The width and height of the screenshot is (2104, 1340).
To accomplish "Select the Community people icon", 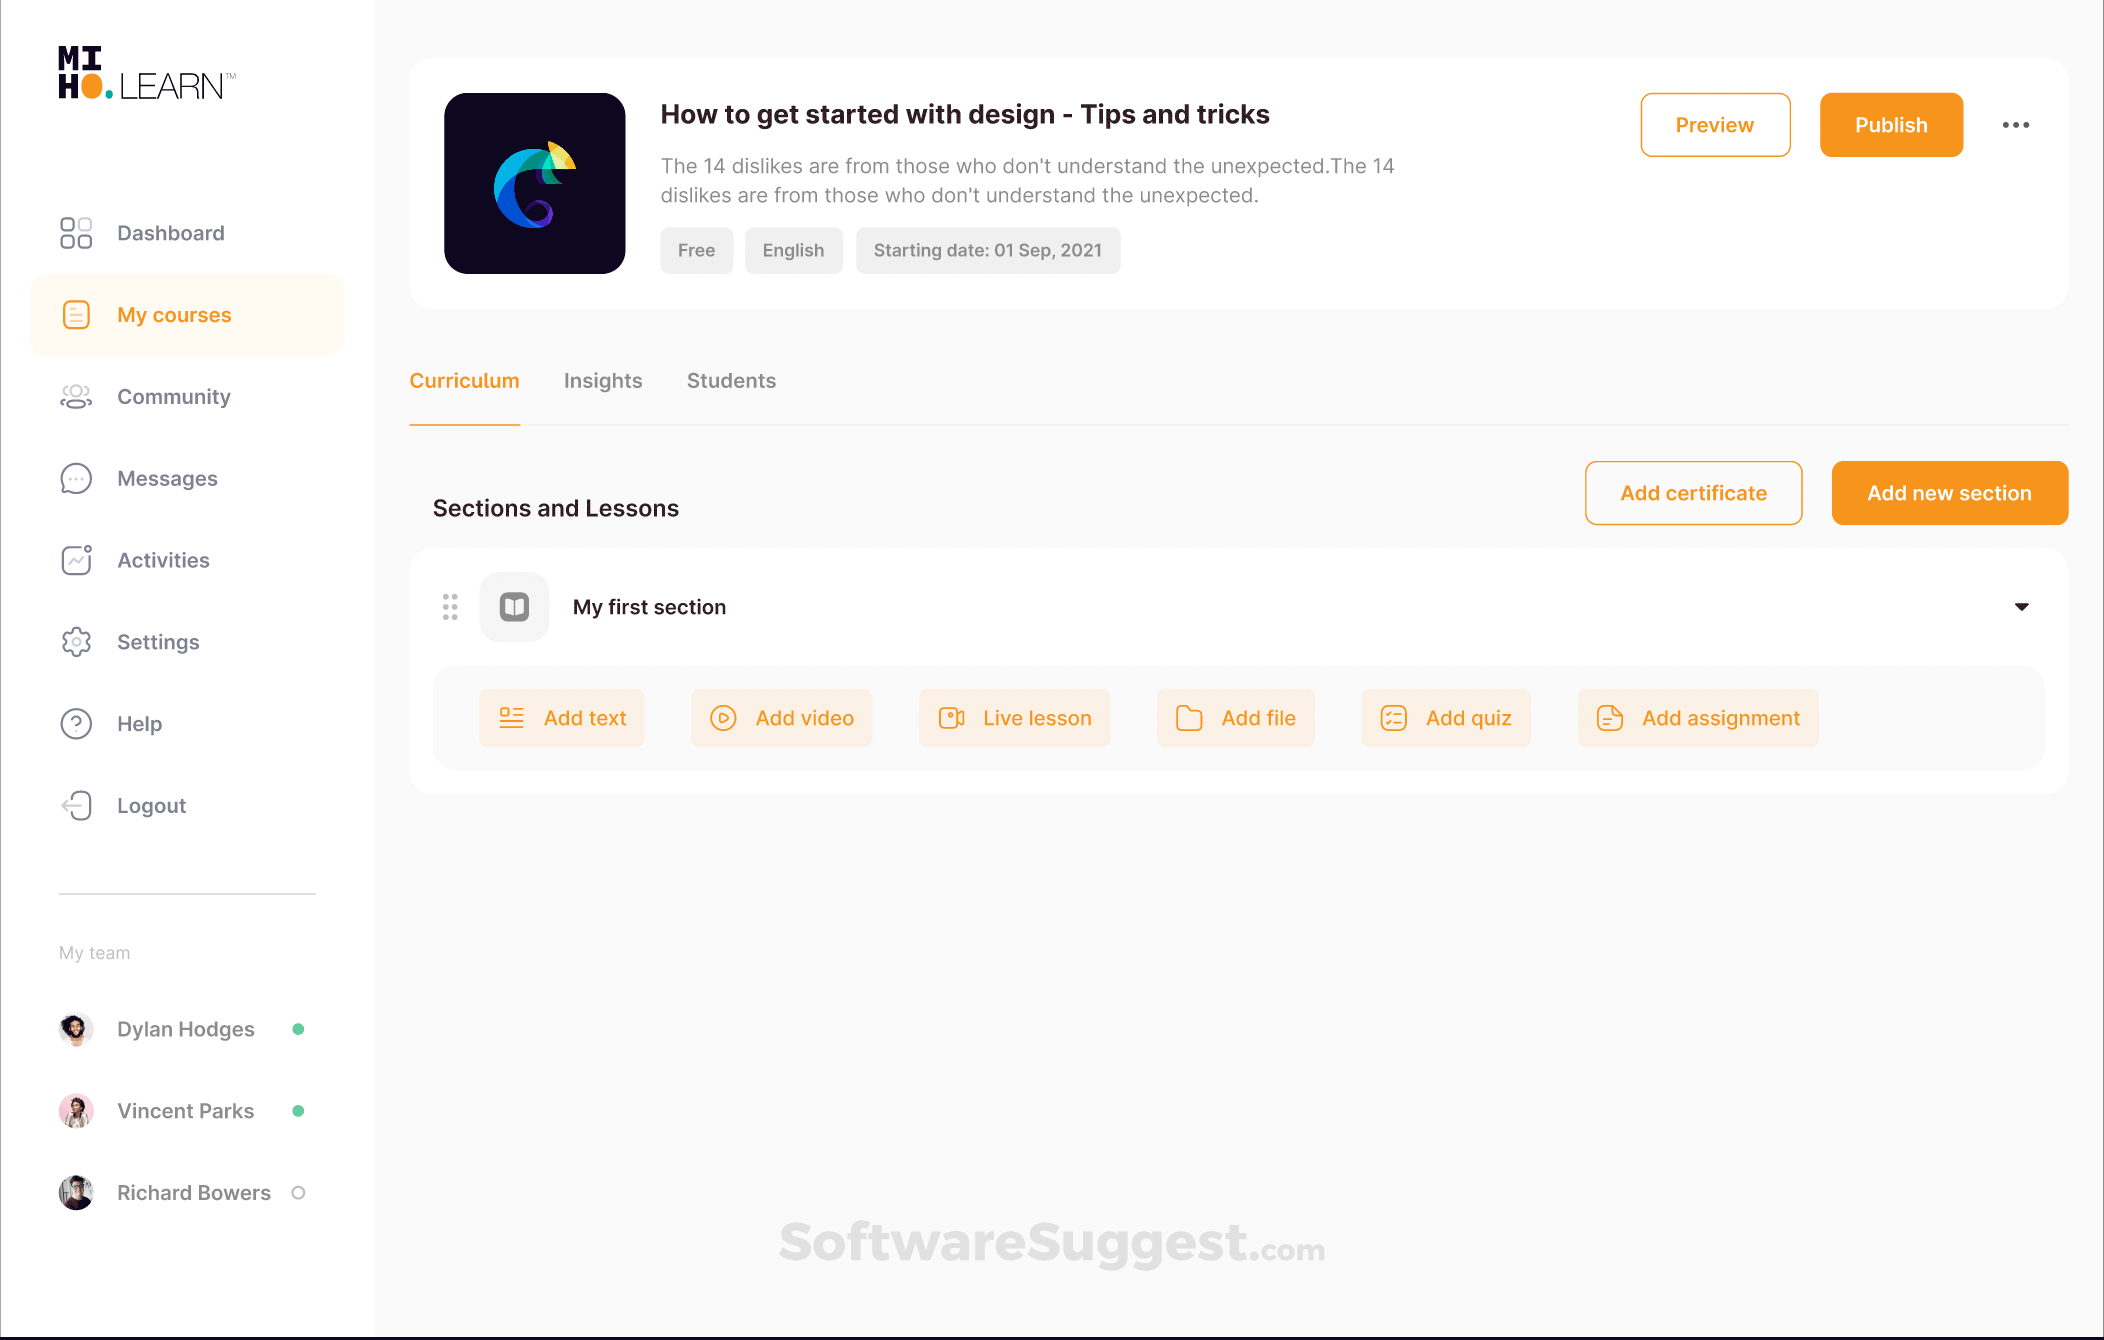I will 76,396.
